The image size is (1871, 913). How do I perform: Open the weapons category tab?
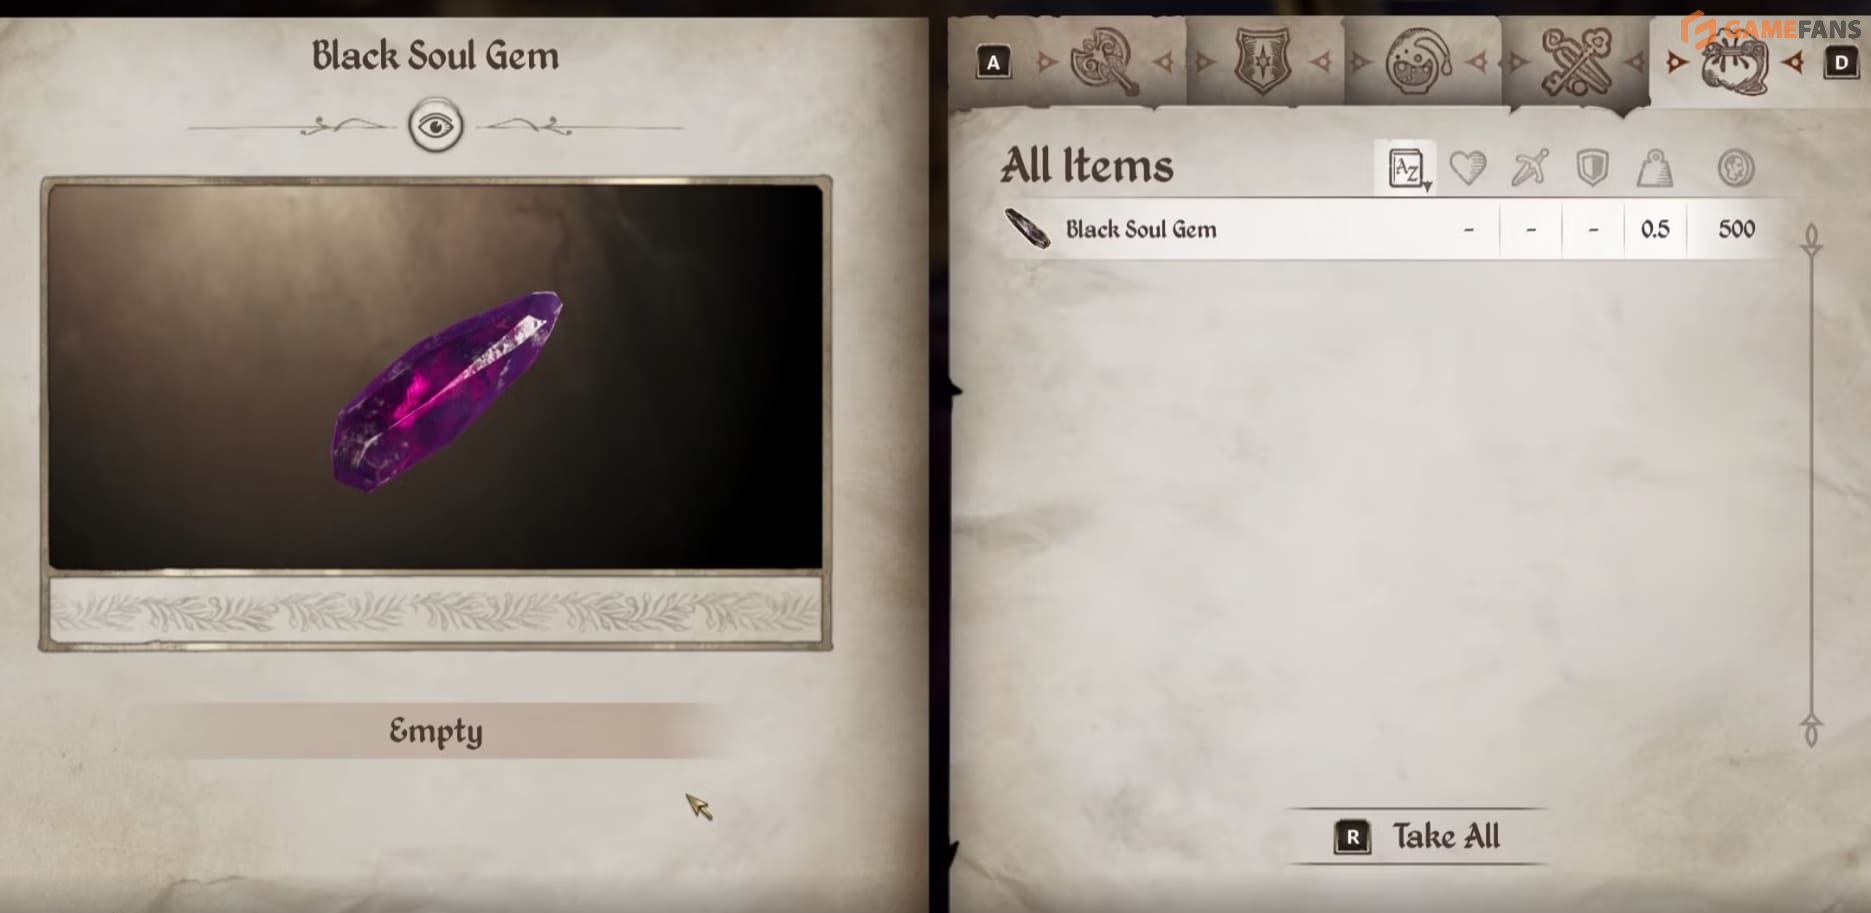click(x=1104, y=61)
